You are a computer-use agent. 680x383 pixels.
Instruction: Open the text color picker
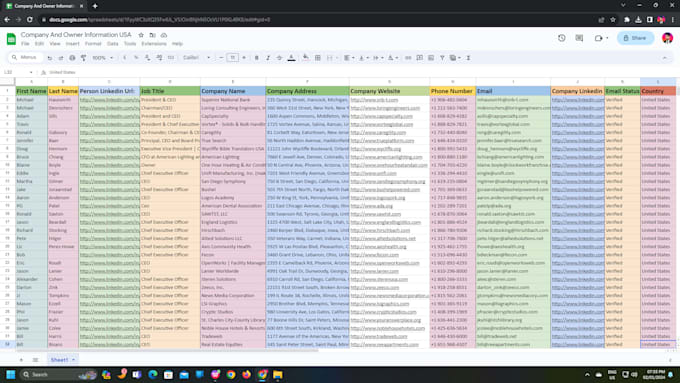point(291,58)
